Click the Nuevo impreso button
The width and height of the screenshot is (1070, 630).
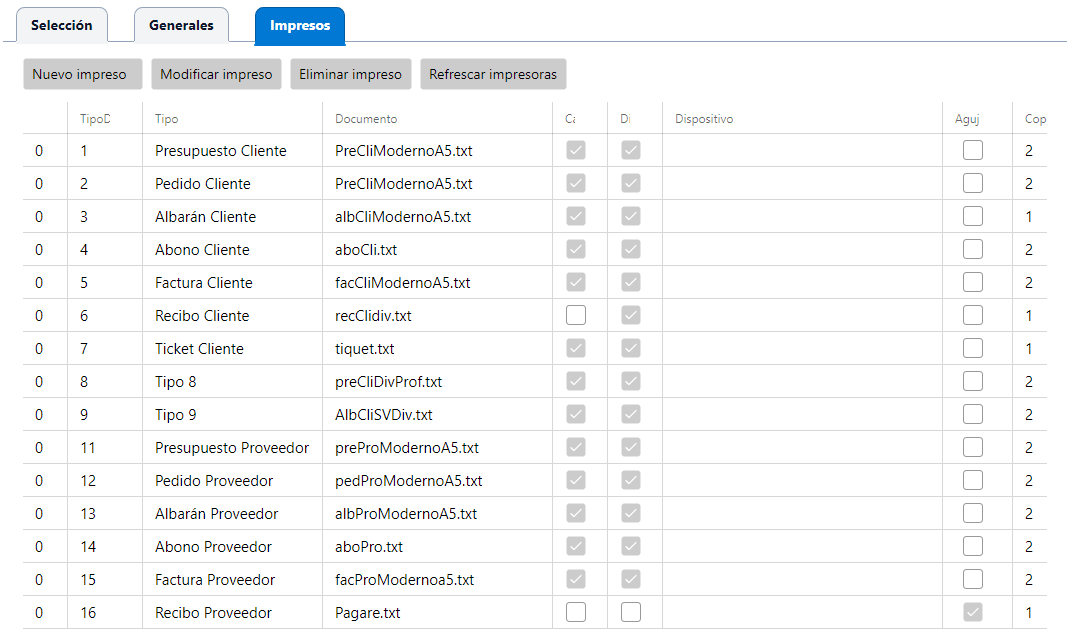click(x=83, y=74)
